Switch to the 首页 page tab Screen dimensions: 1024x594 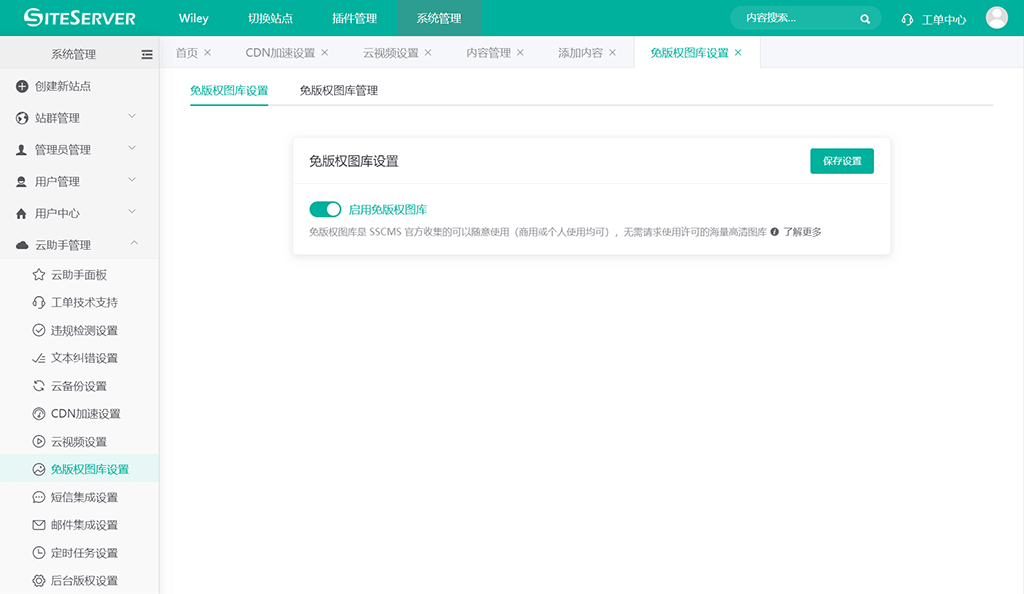pyautogui.click(x=187, y=53)
